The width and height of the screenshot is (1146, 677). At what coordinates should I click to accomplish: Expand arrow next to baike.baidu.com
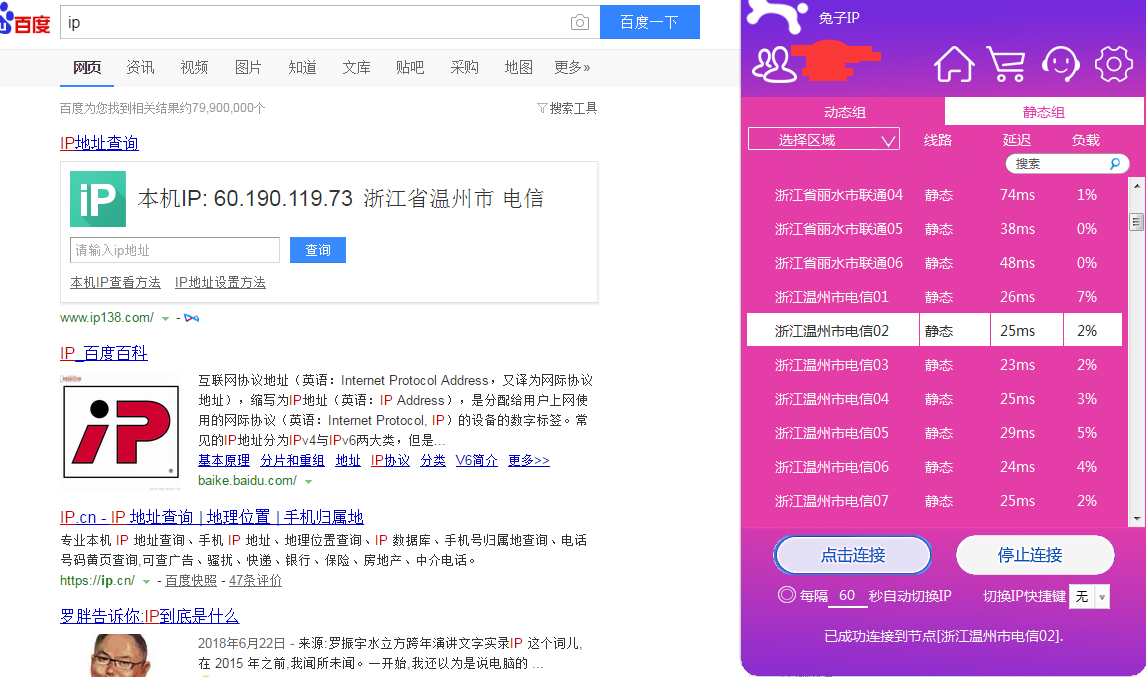pos(308,482)
